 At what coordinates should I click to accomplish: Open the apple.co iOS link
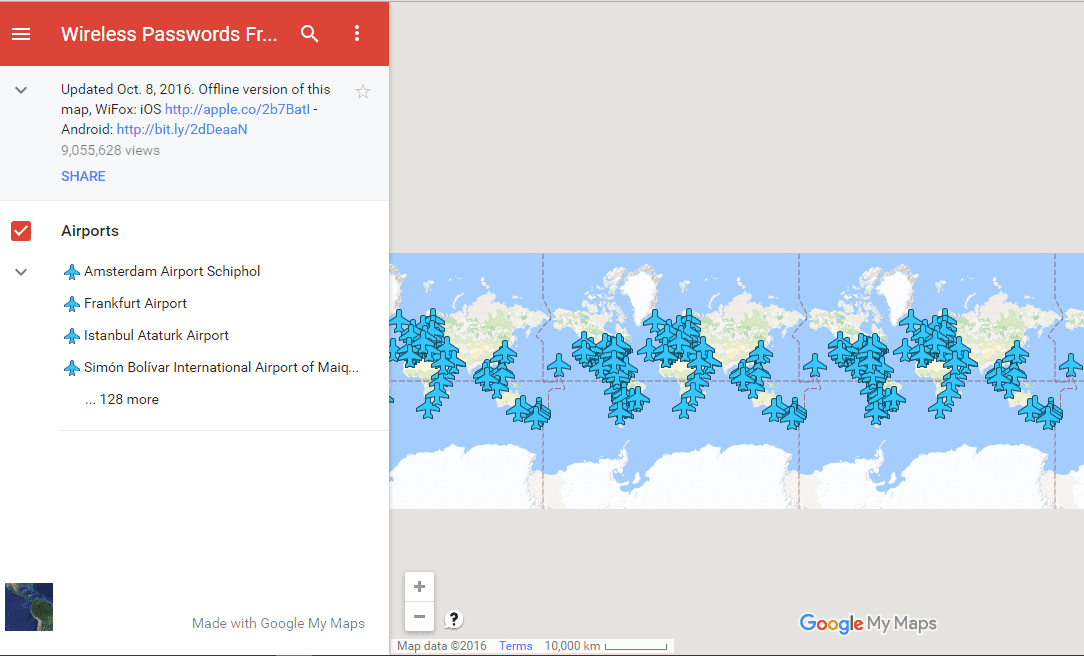coord(237,109)
